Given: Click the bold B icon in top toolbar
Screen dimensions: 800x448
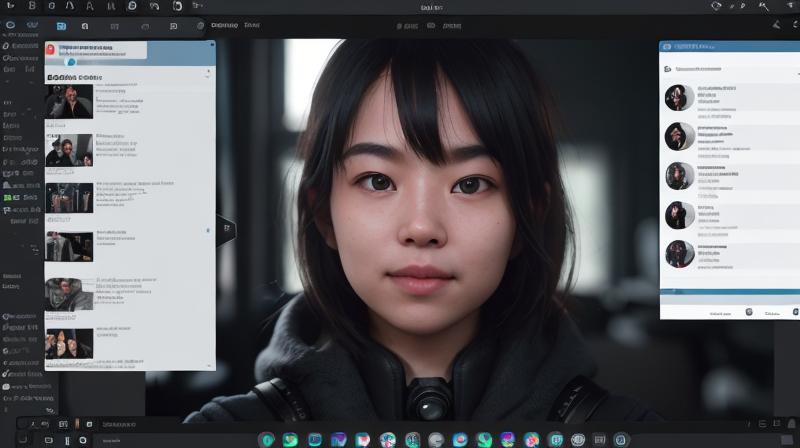Looking at the screenshot, I should (32, 6).
